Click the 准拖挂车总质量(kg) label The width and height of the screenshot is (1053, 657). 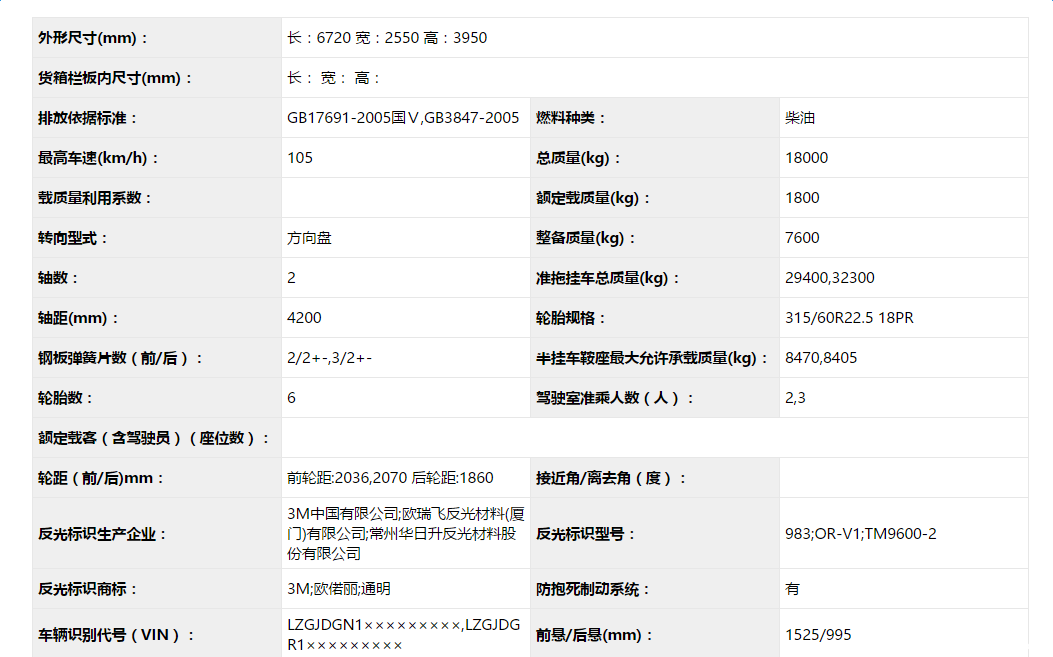click(607, 278)
